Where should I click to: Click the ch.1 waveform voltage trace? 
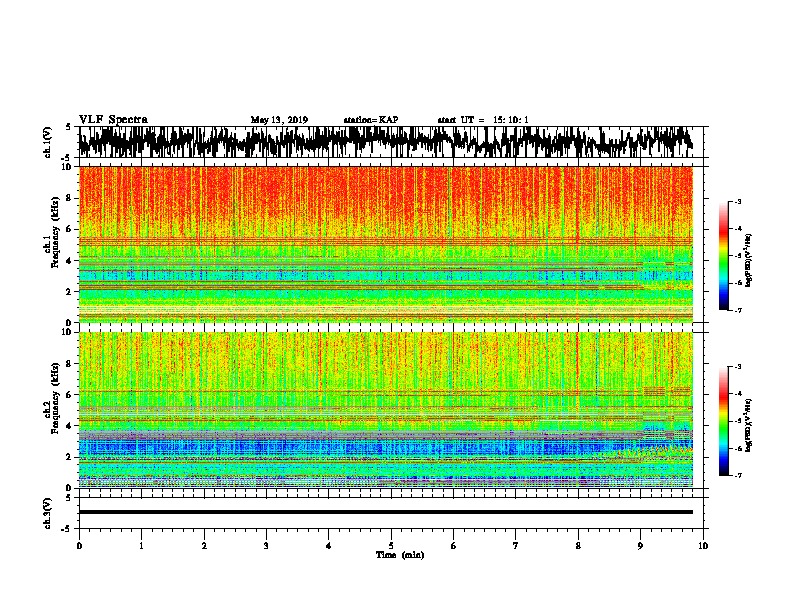[385, 141]
